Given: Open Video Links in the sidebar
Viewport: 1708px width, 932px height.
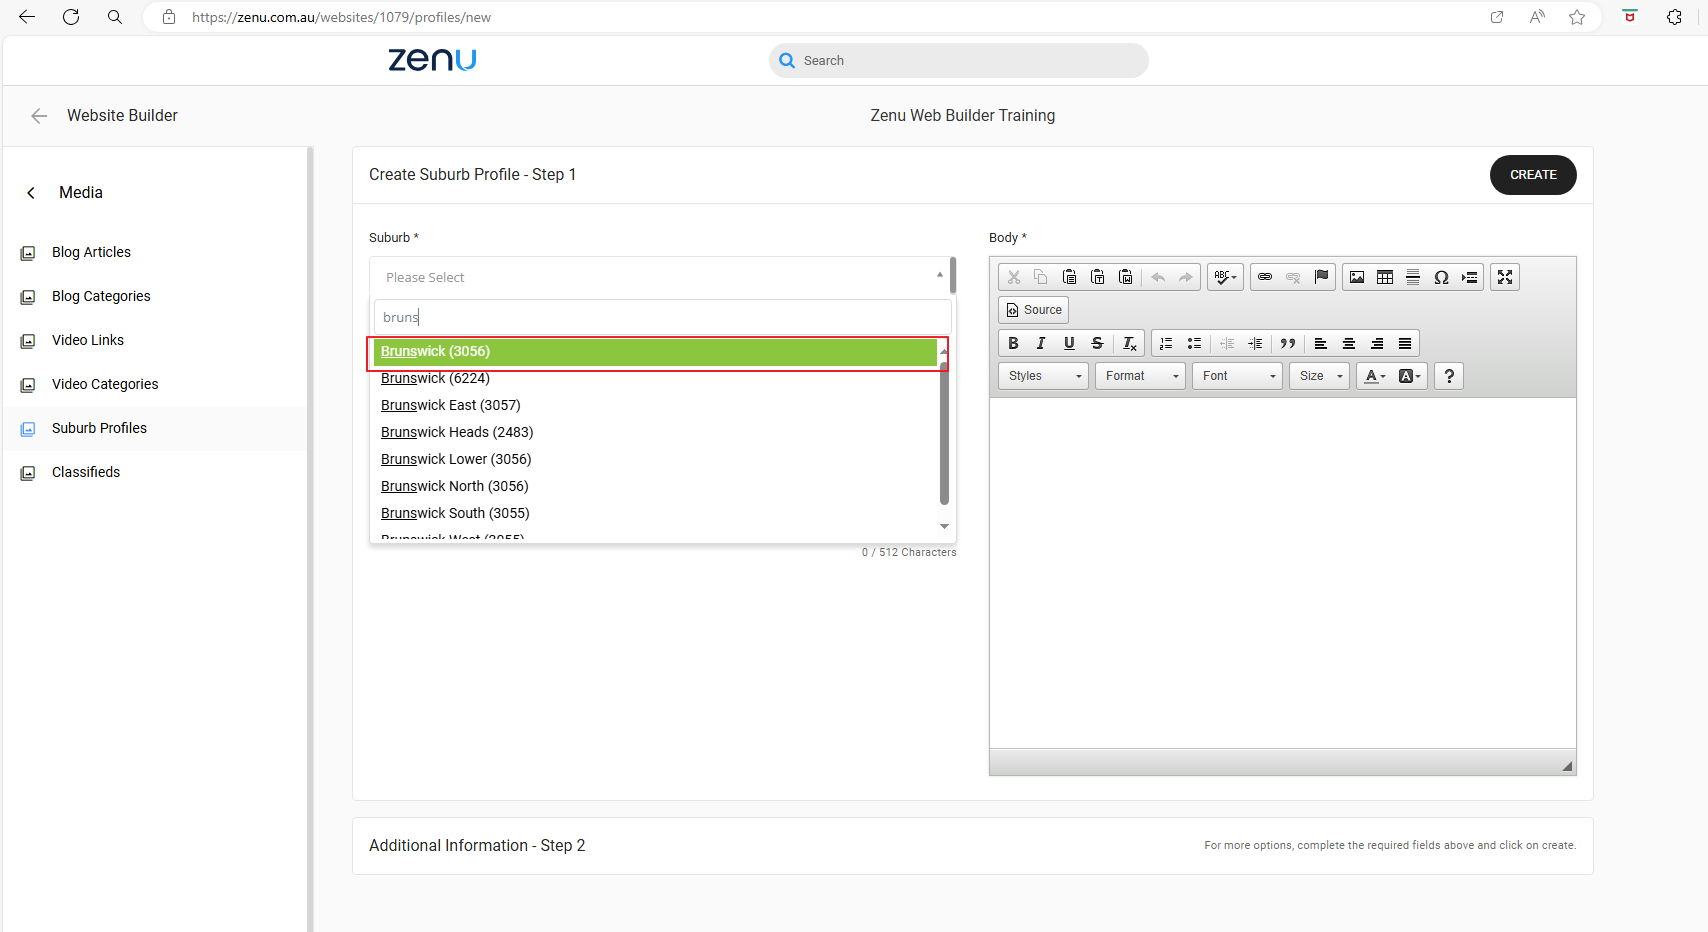Looking at the screenshot, I should pos(88,340).
